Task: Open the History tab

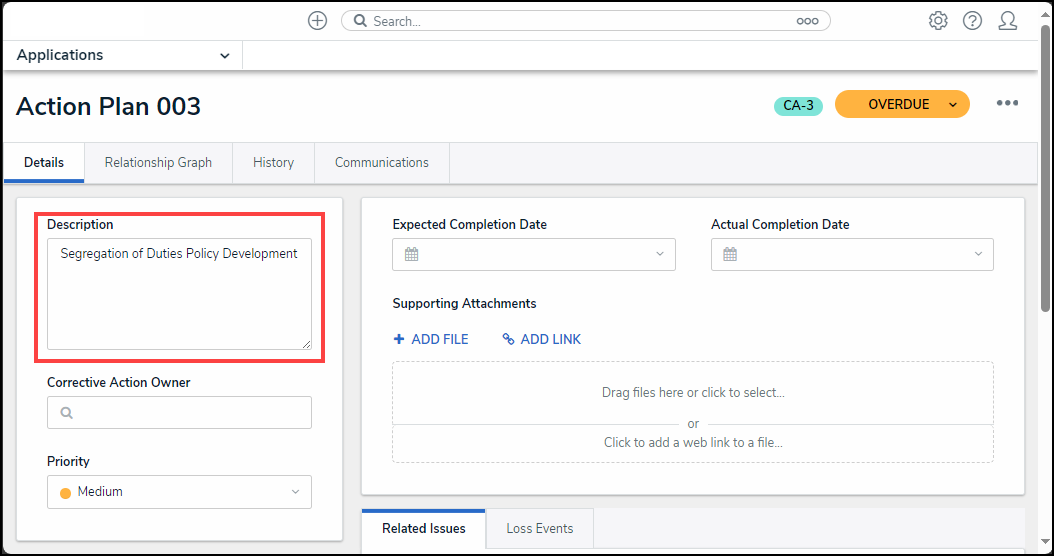Action: (x=273, y=163)
